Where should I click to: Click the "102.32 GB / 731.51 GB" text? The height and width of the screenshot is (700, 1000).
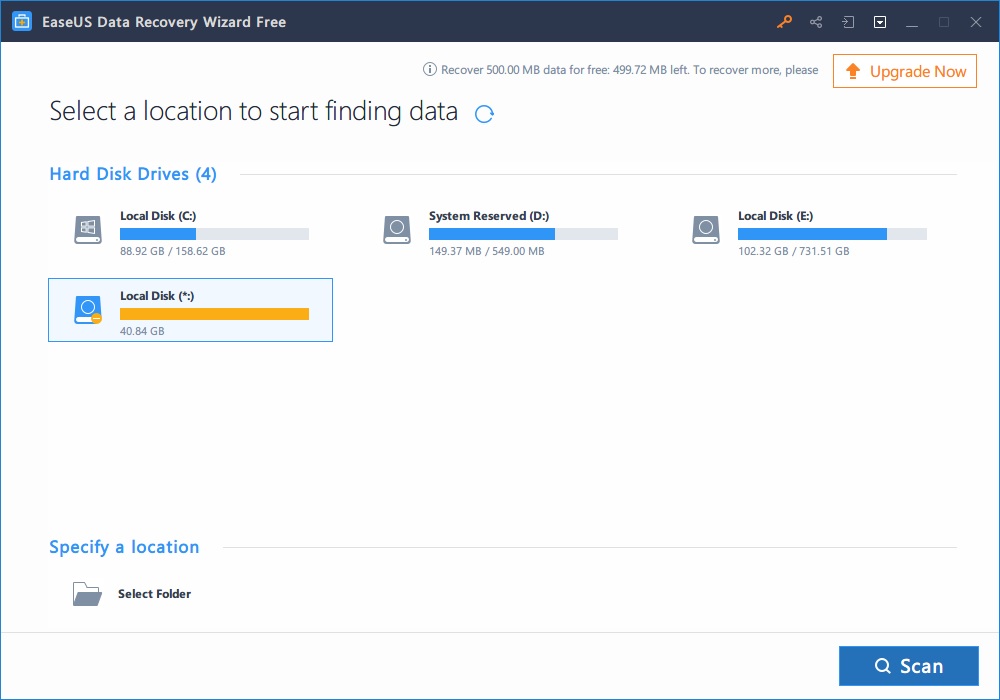(793, 251)
